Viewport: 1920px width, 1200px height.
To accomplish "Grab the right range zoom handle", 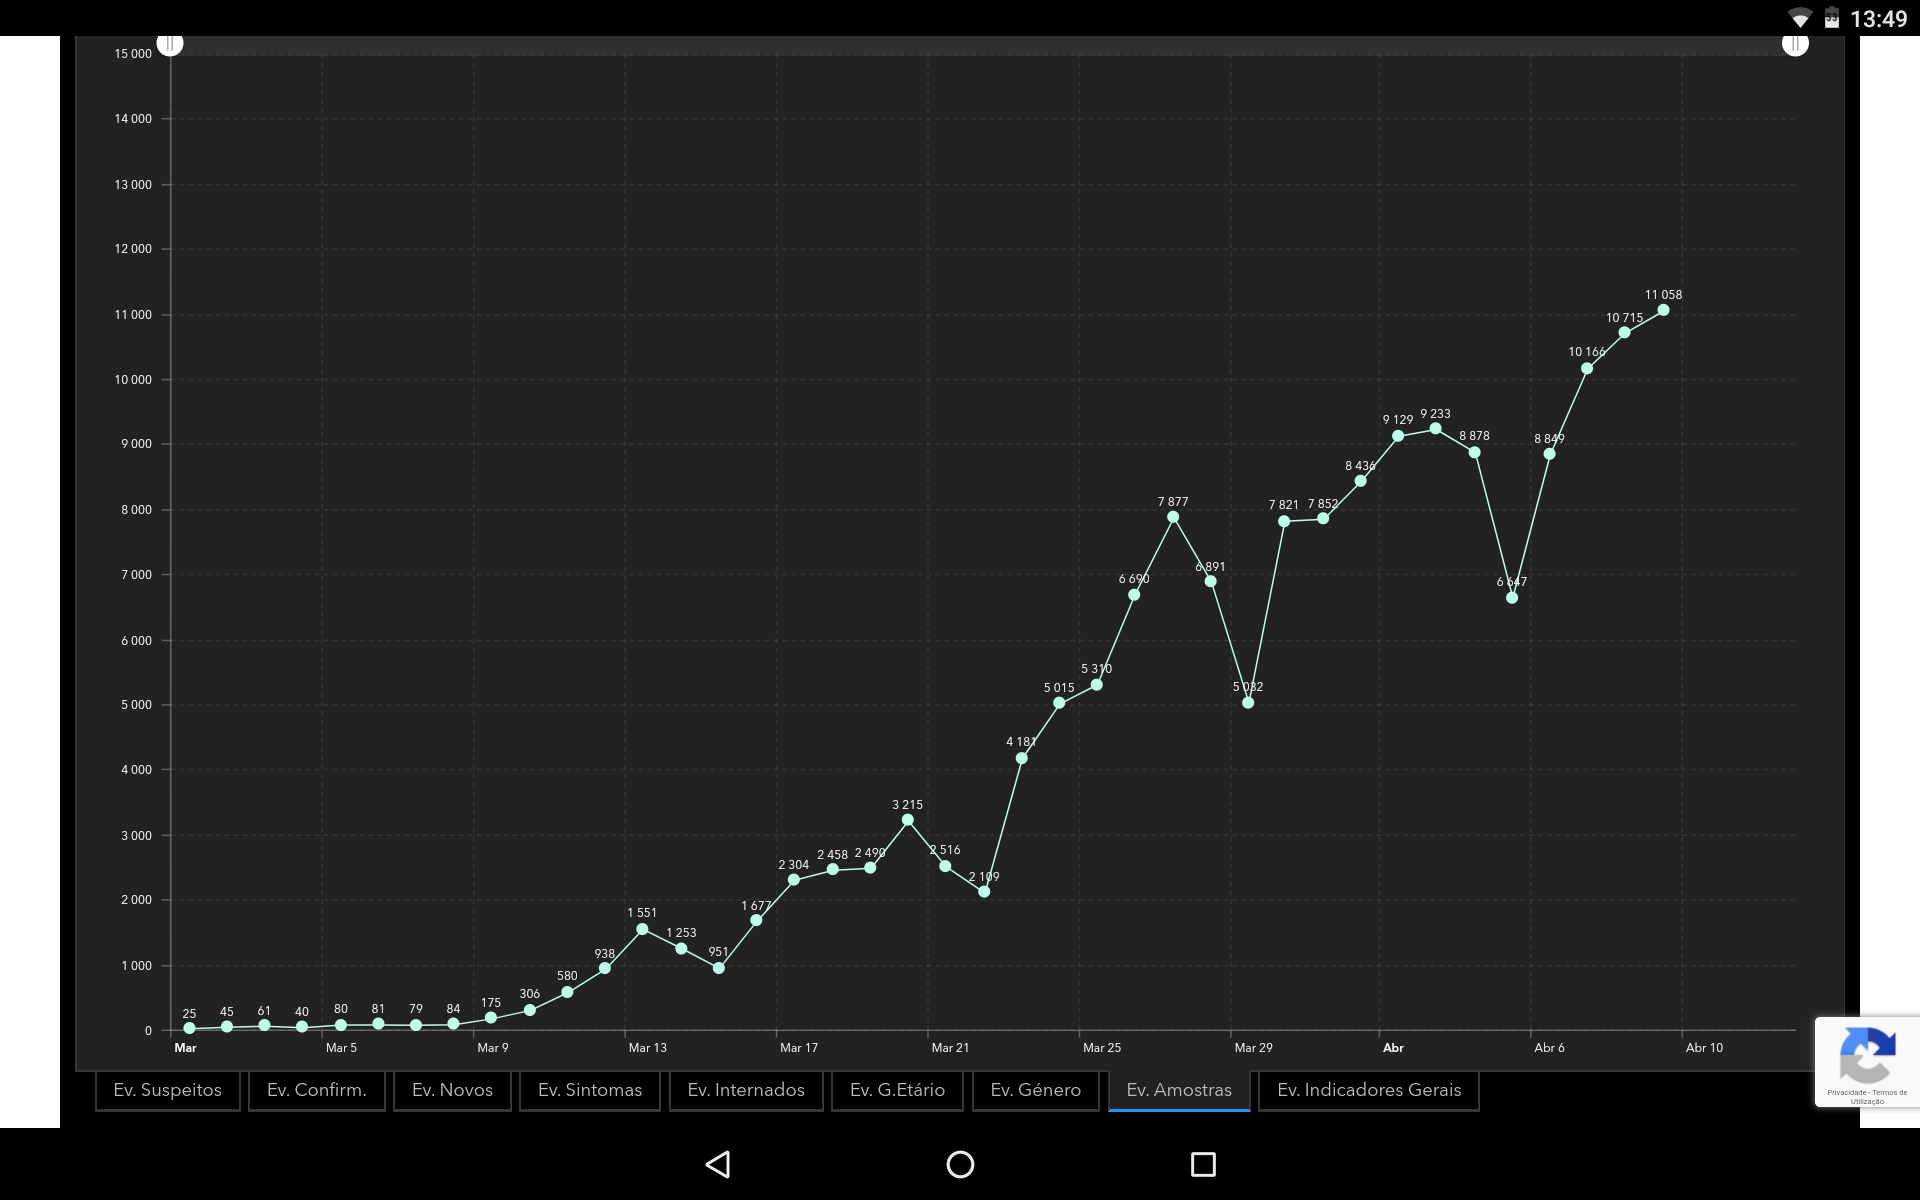I will pos(1795,44).
